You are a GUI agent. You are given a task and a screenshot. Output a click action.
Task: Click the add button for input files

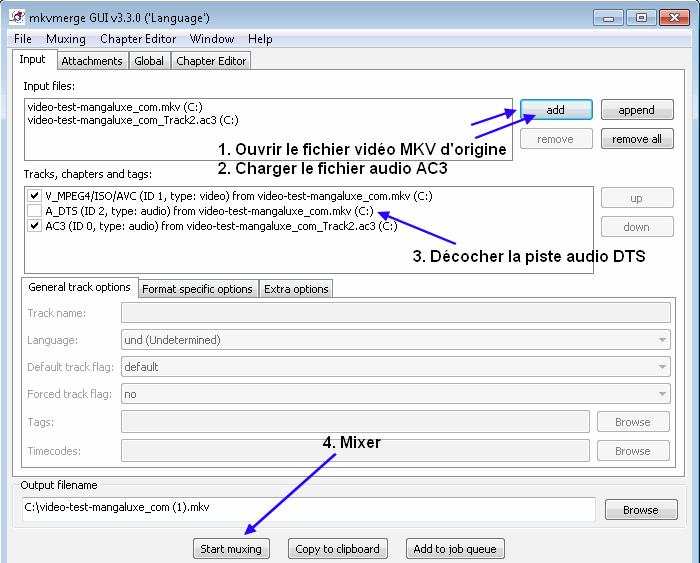pyautogui.click(x=556, y=110)
